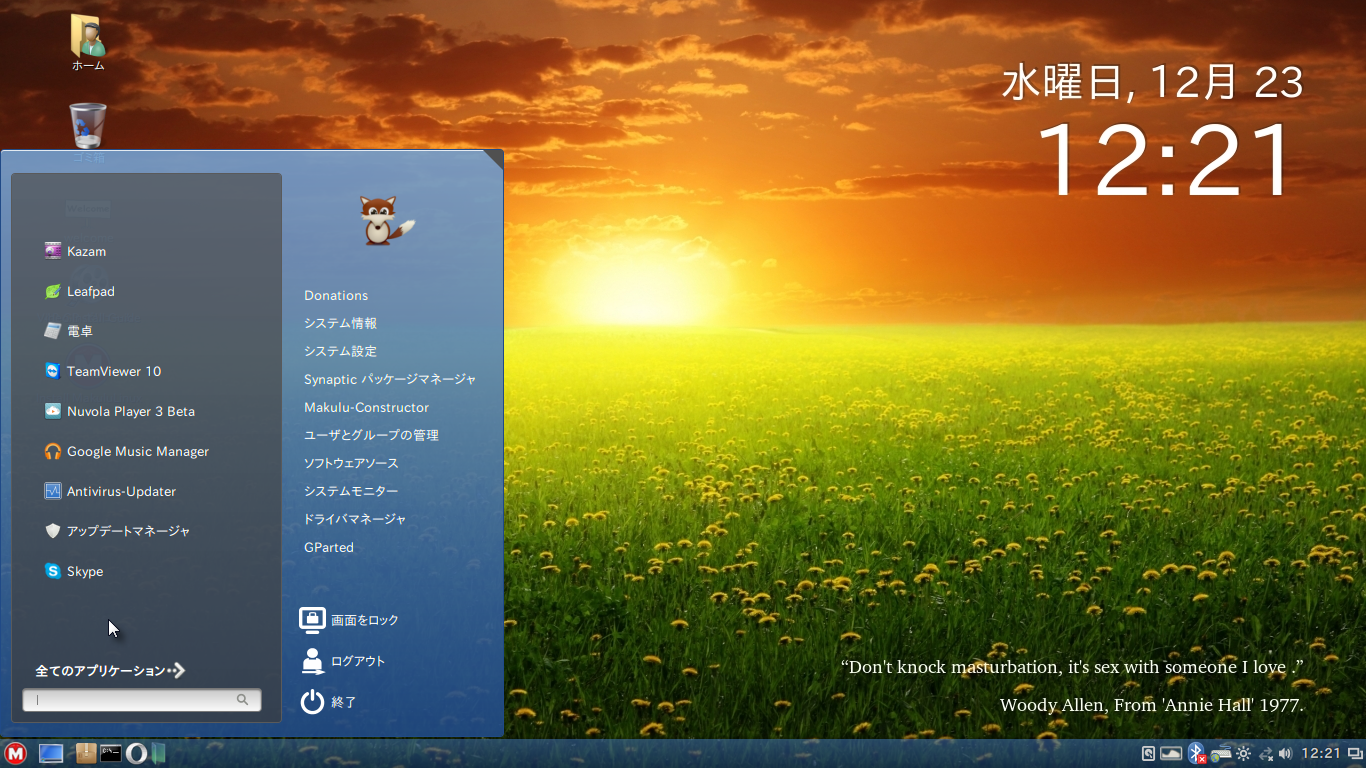Open the package archive icon in the taskbar
This screenshot has width=1366, height=768.
tap(86, 753)
